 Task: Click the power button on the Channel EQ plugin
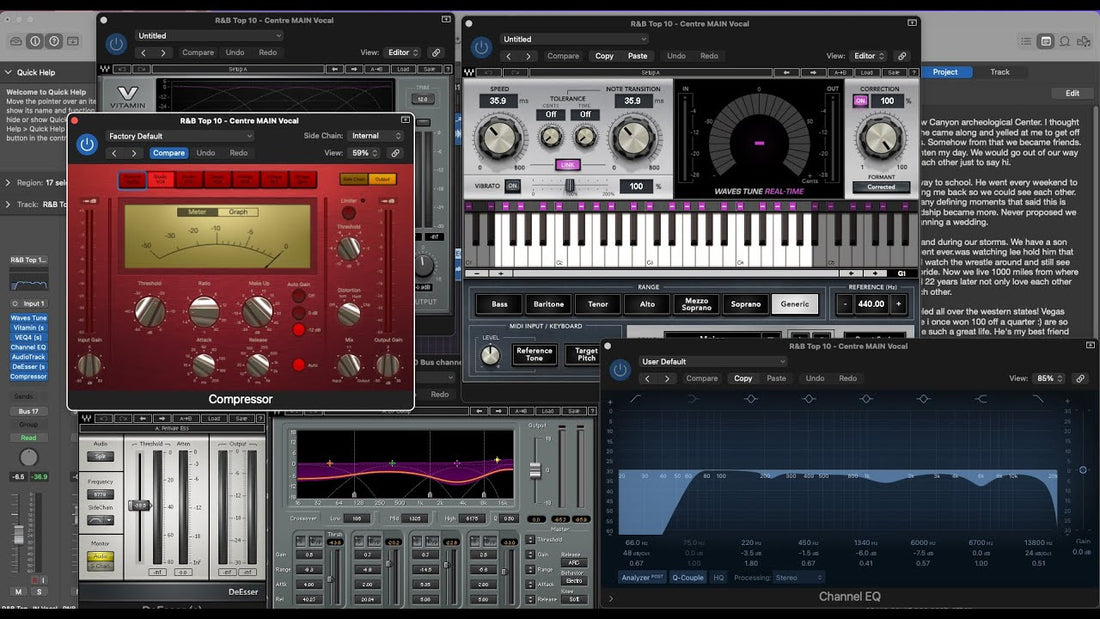point(620,368)
